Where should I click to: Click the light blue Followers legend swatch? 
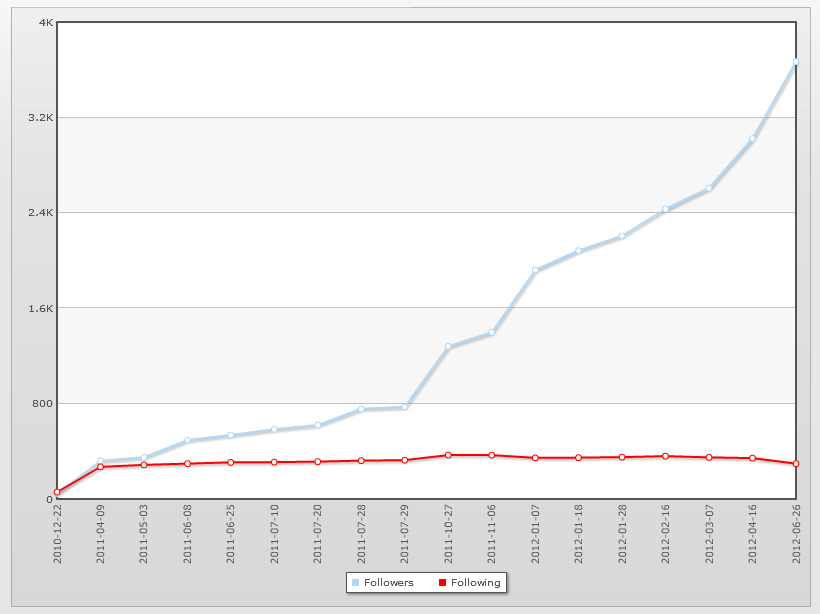tap(356, 583)
